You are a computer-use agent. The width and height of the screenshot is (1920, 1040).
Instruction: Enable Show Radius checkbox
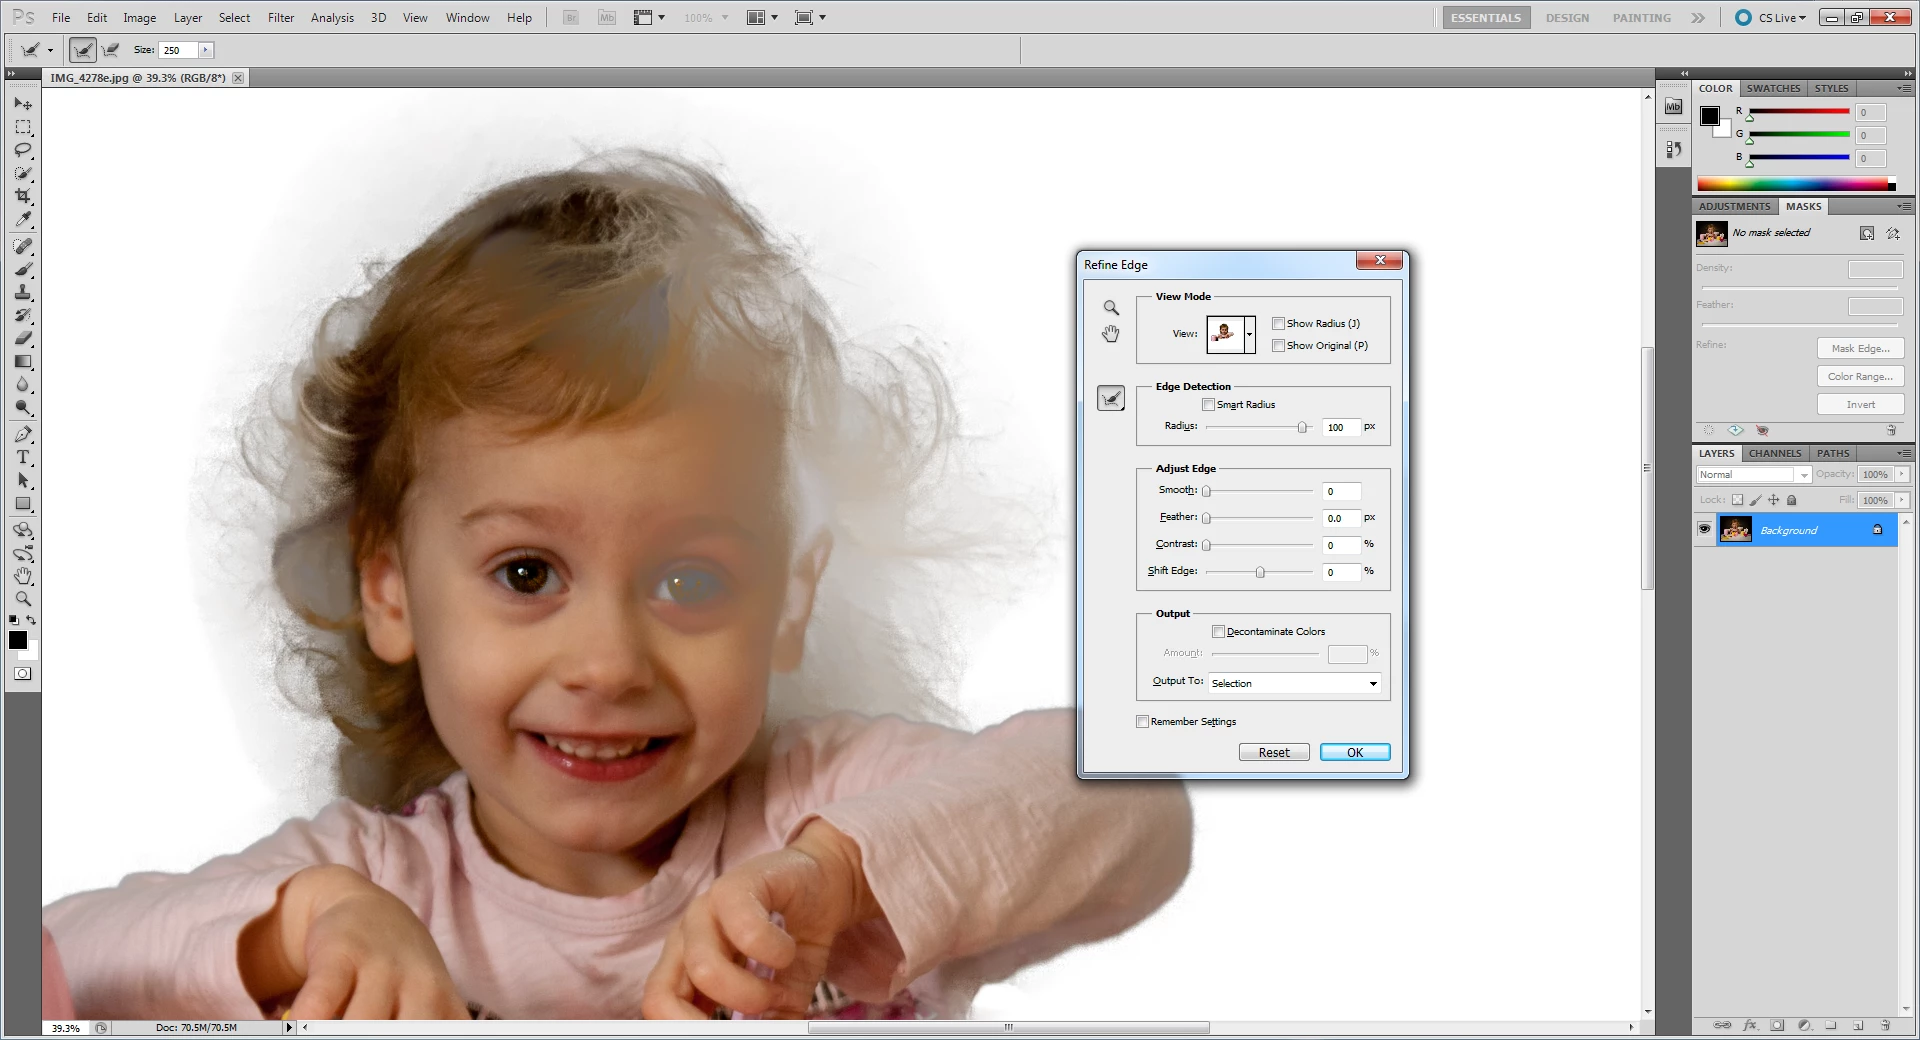click(1278, 323)
